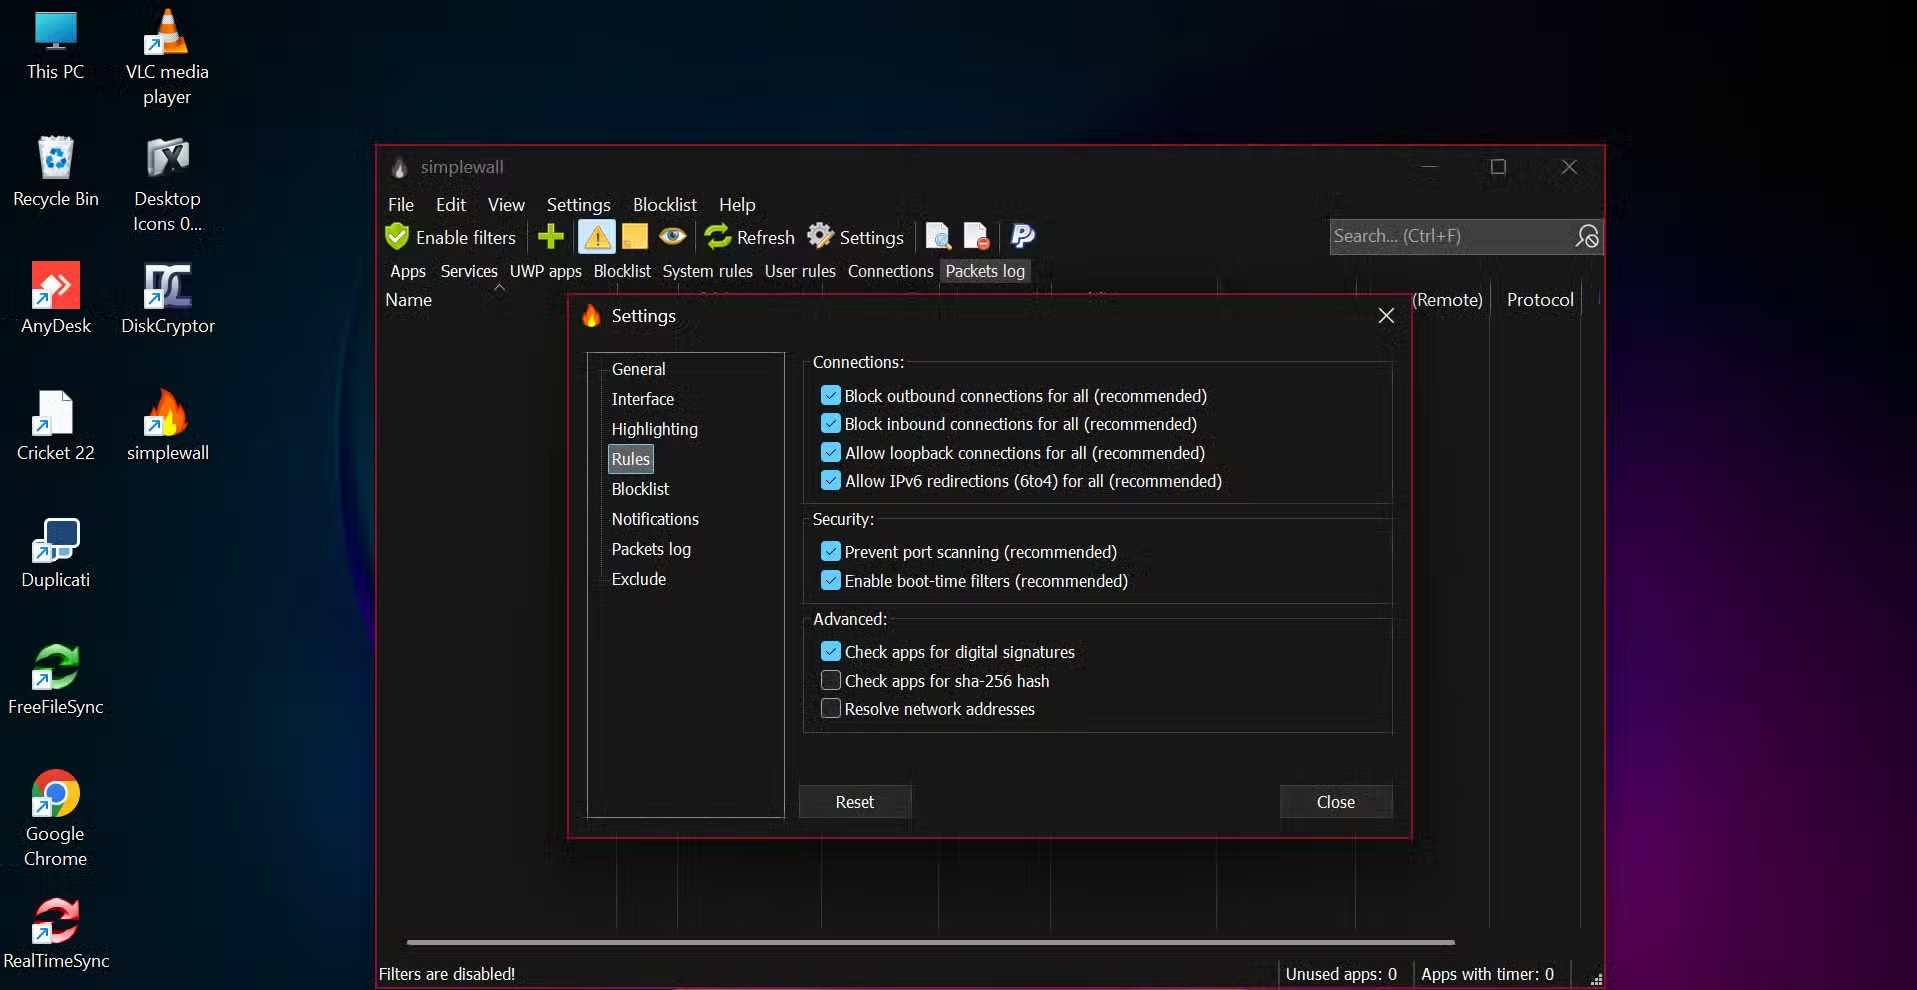
Task: Click the eye icon in the toolbar
Action: tap(673, 237)
